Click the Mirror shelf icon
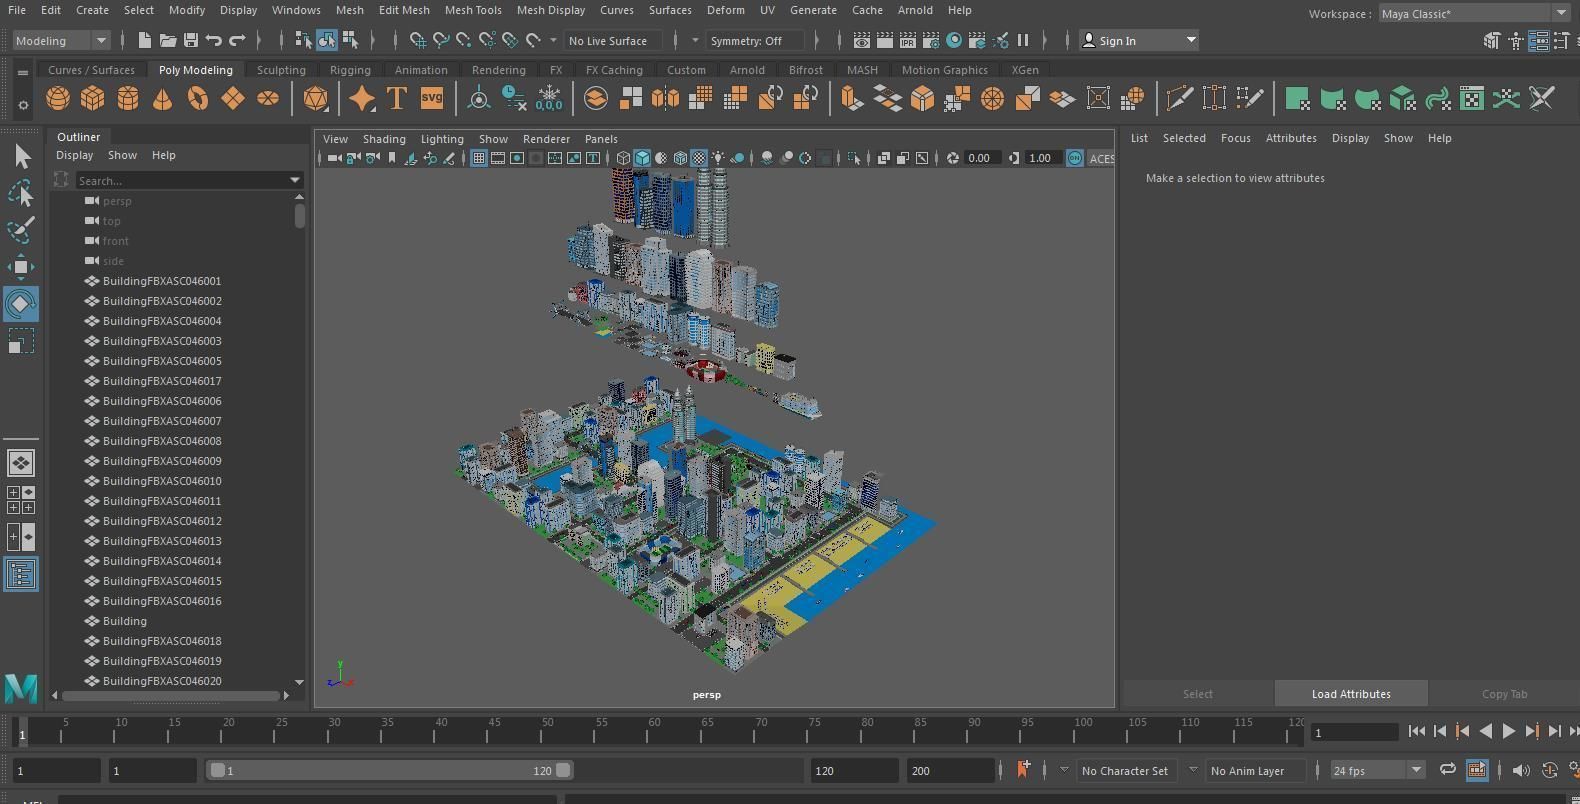1580x804 pixels. 665,98
